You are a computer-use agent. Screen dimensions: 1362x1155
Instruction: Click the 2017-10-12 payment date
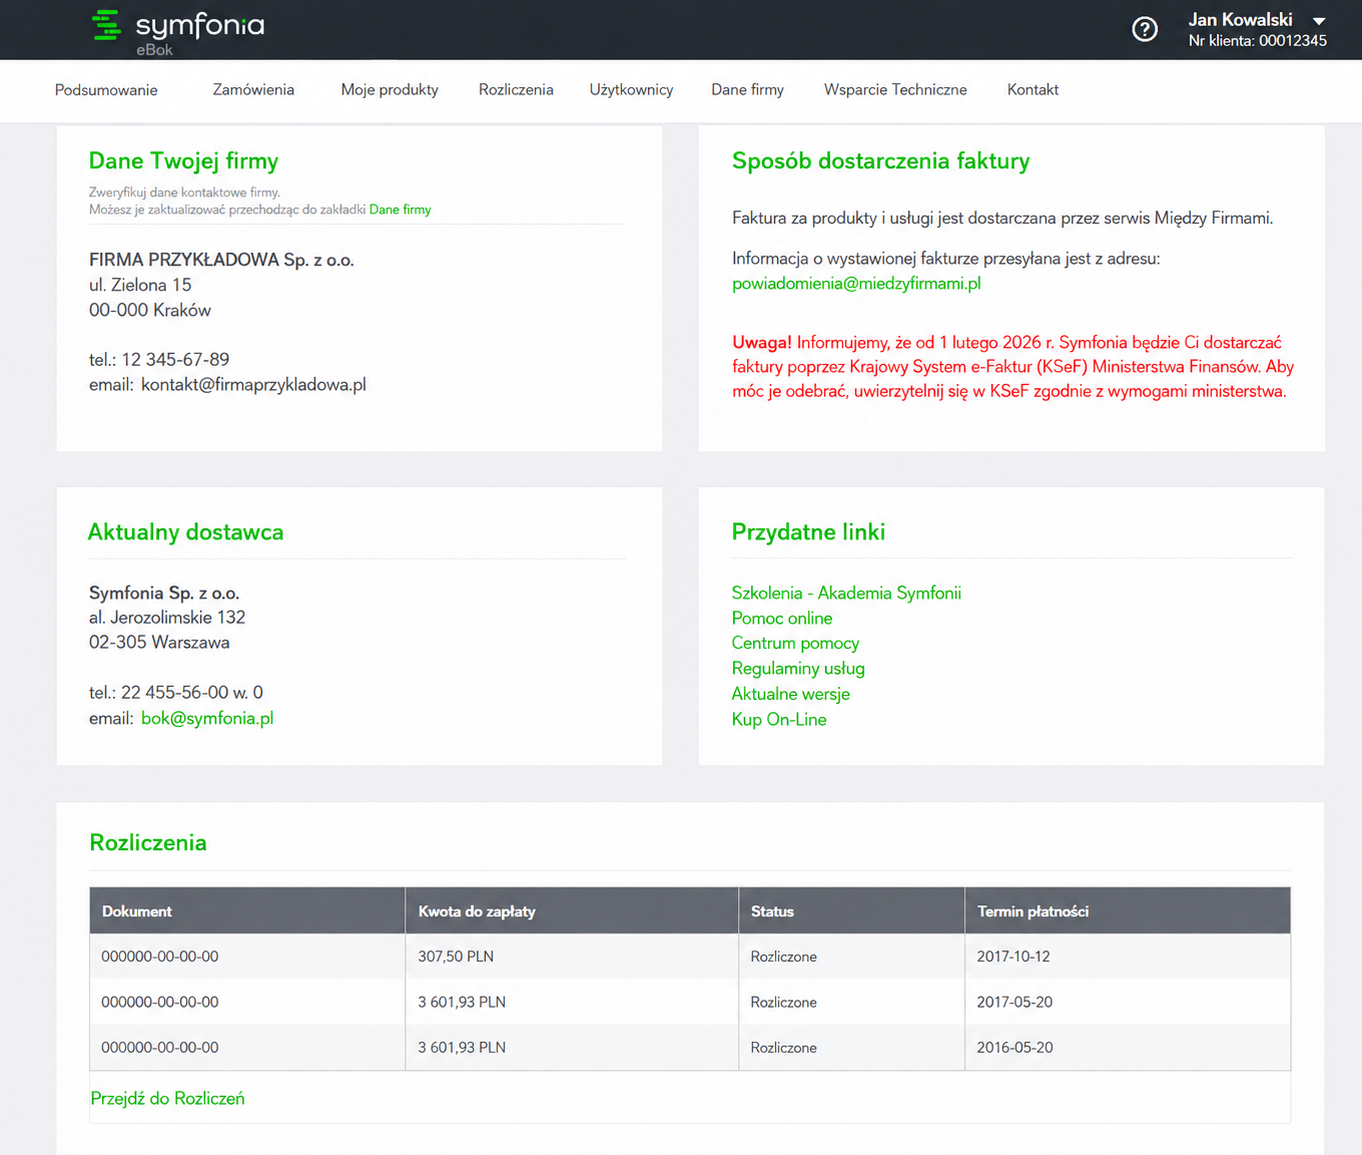click(1013, 957)
